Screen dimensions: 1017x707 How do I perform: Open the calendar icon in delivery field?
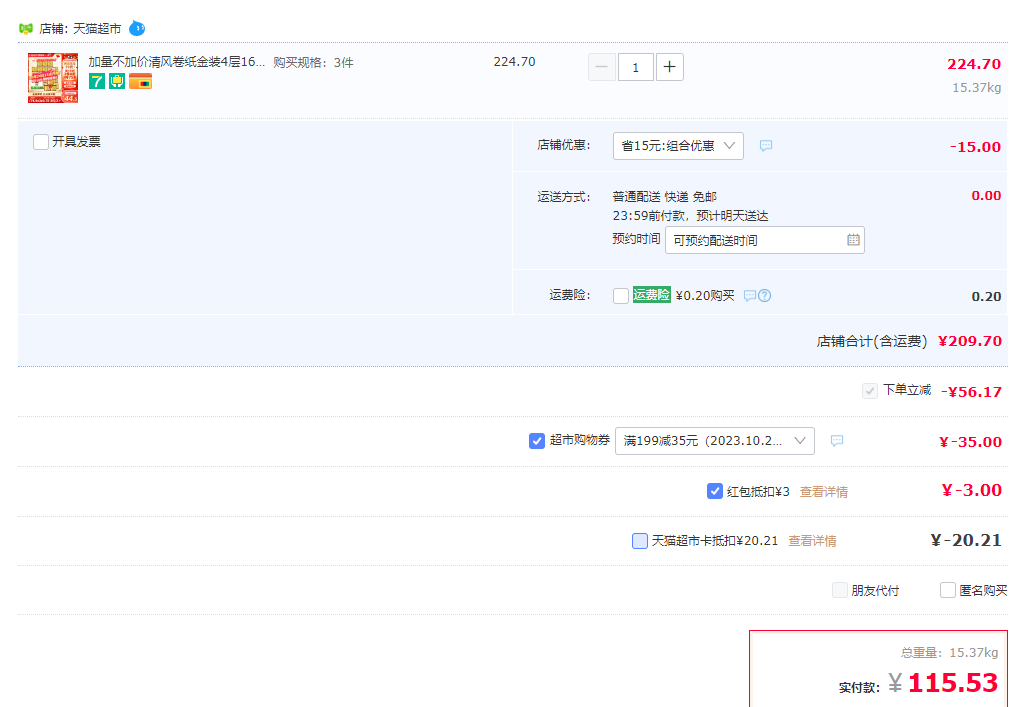point(853,240)
